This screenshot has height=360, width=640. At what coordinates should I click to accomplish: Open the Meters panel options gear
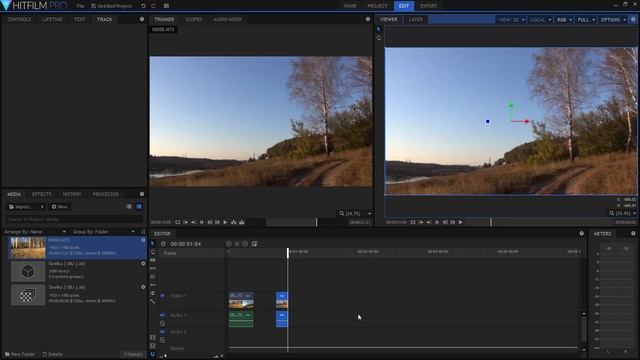click(633, 233)
